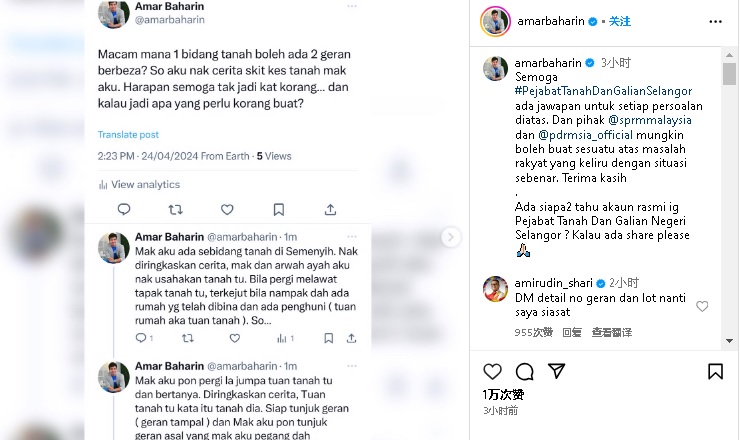Save the Instagram post with the bookmark icon
Image resolution: width=740 pixels, height=440 pixels.
(x=715, y=372)
